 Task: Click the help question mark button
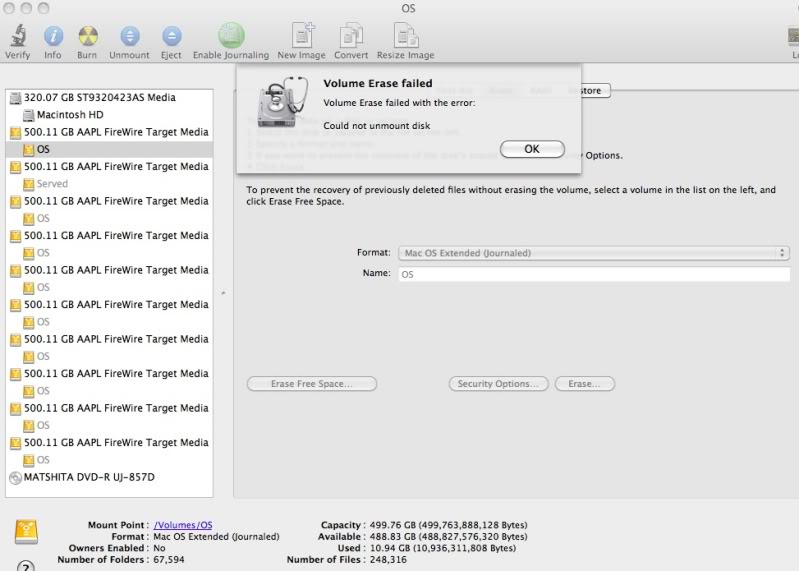[x=25, y=566]
